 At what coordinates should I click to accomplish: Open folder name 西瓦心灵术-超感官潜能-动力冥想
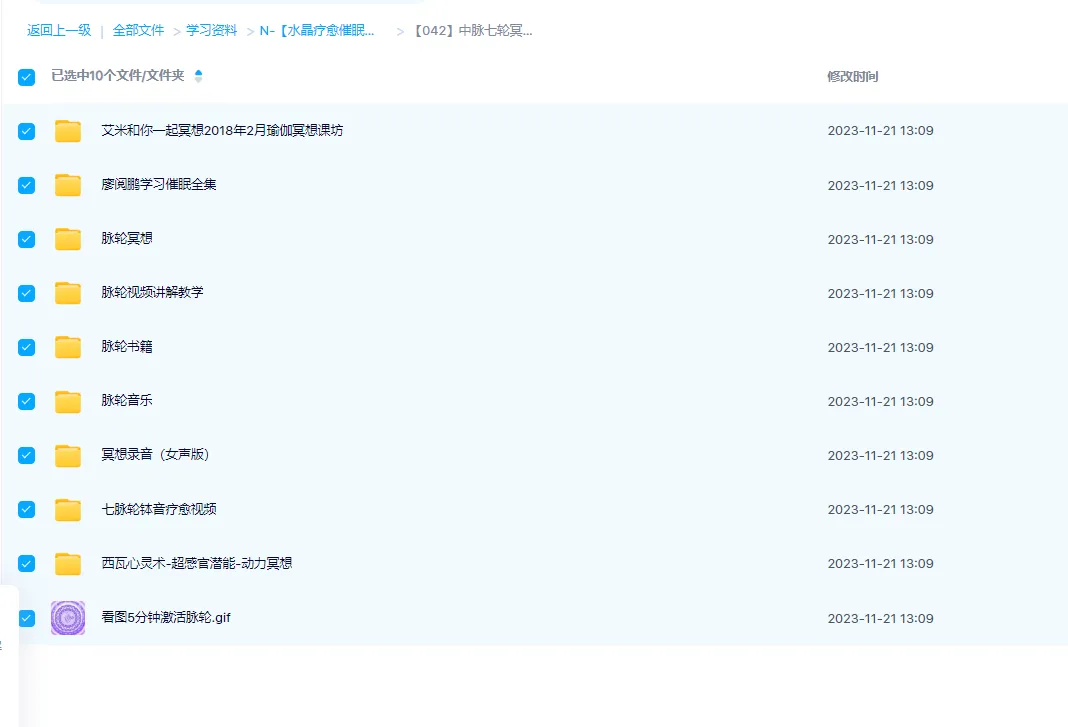pyautogui.click(x=197, y=563)
